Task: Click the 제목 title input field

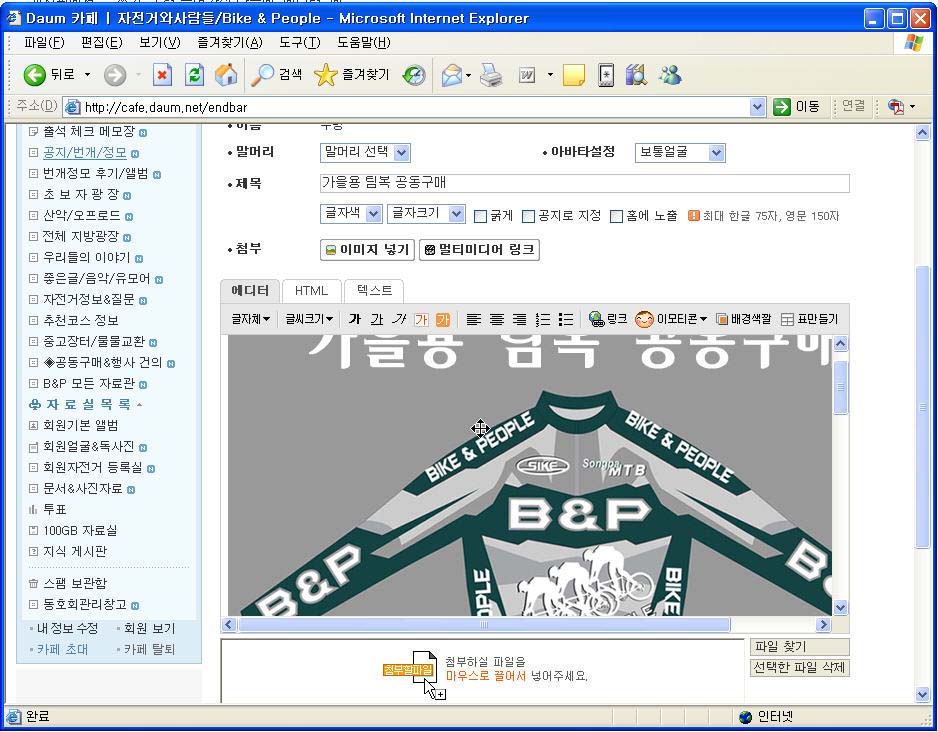Action: coord(584,183)
